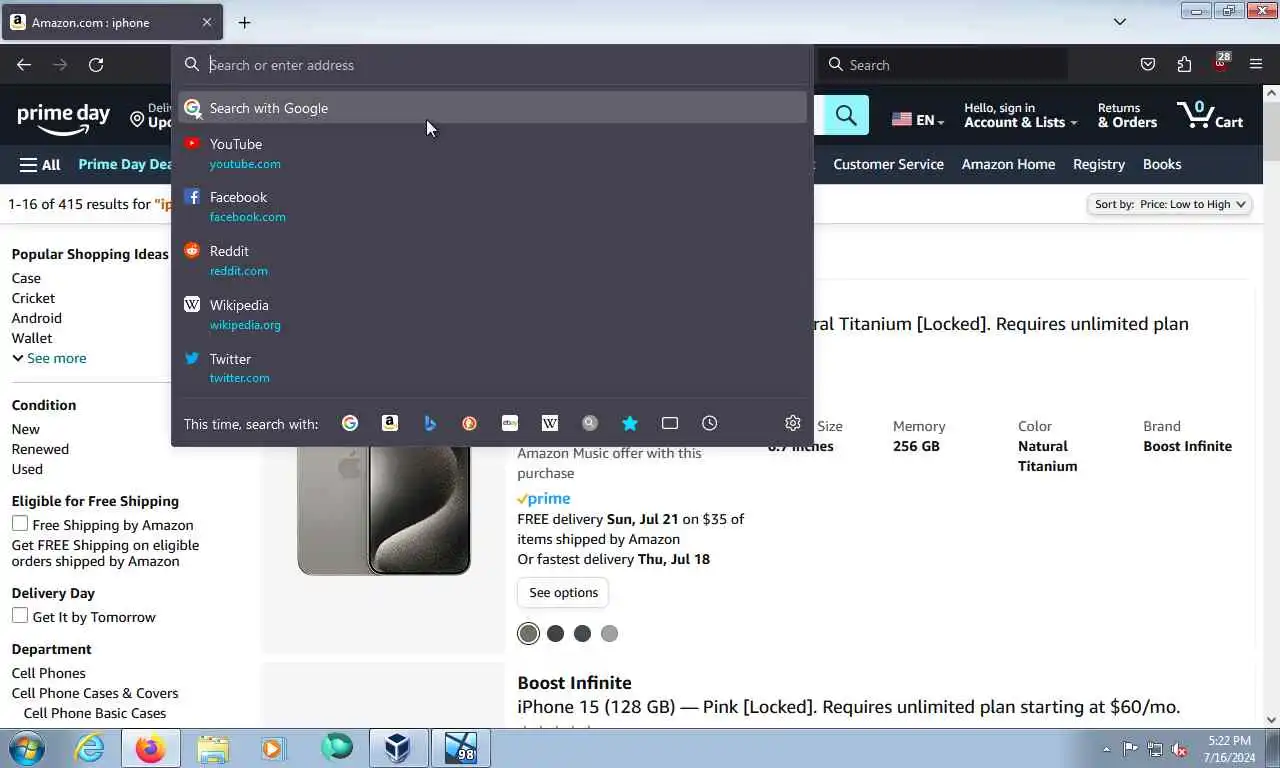1280x768 pixels.
Task: Open Windows Start menu
Action: point(27,748)
